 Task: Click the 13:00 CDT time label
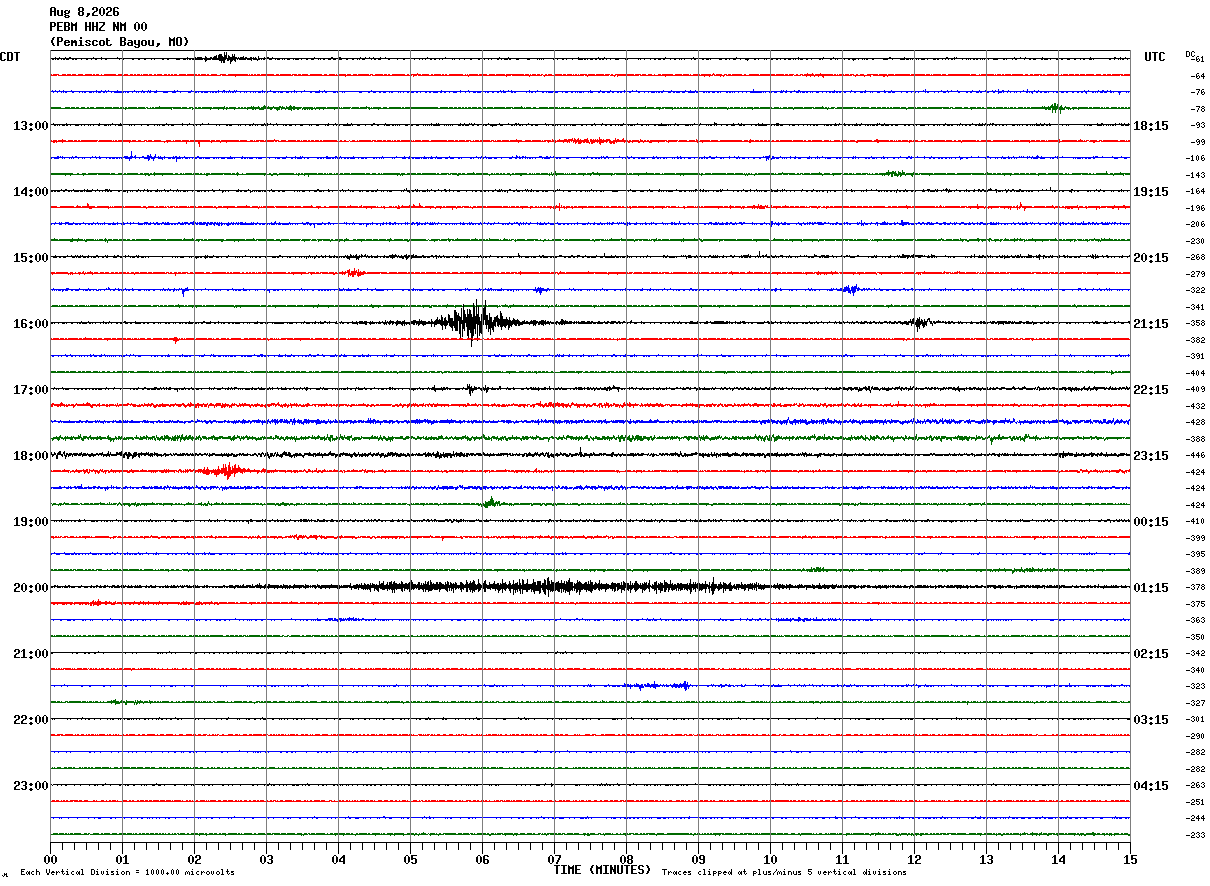[x=31, y=126]
